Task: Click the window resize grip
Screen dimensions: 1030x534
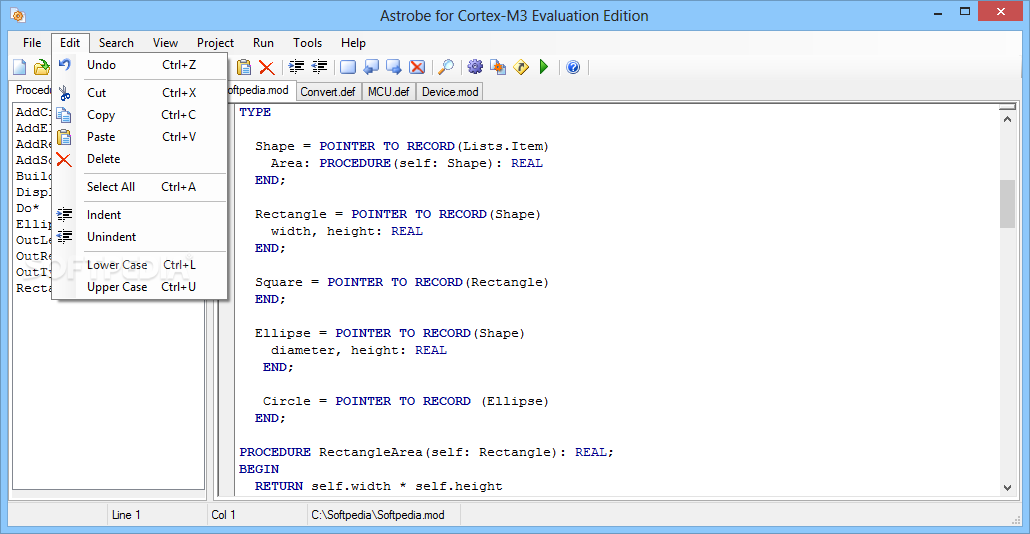Action: pos(1016,520)
